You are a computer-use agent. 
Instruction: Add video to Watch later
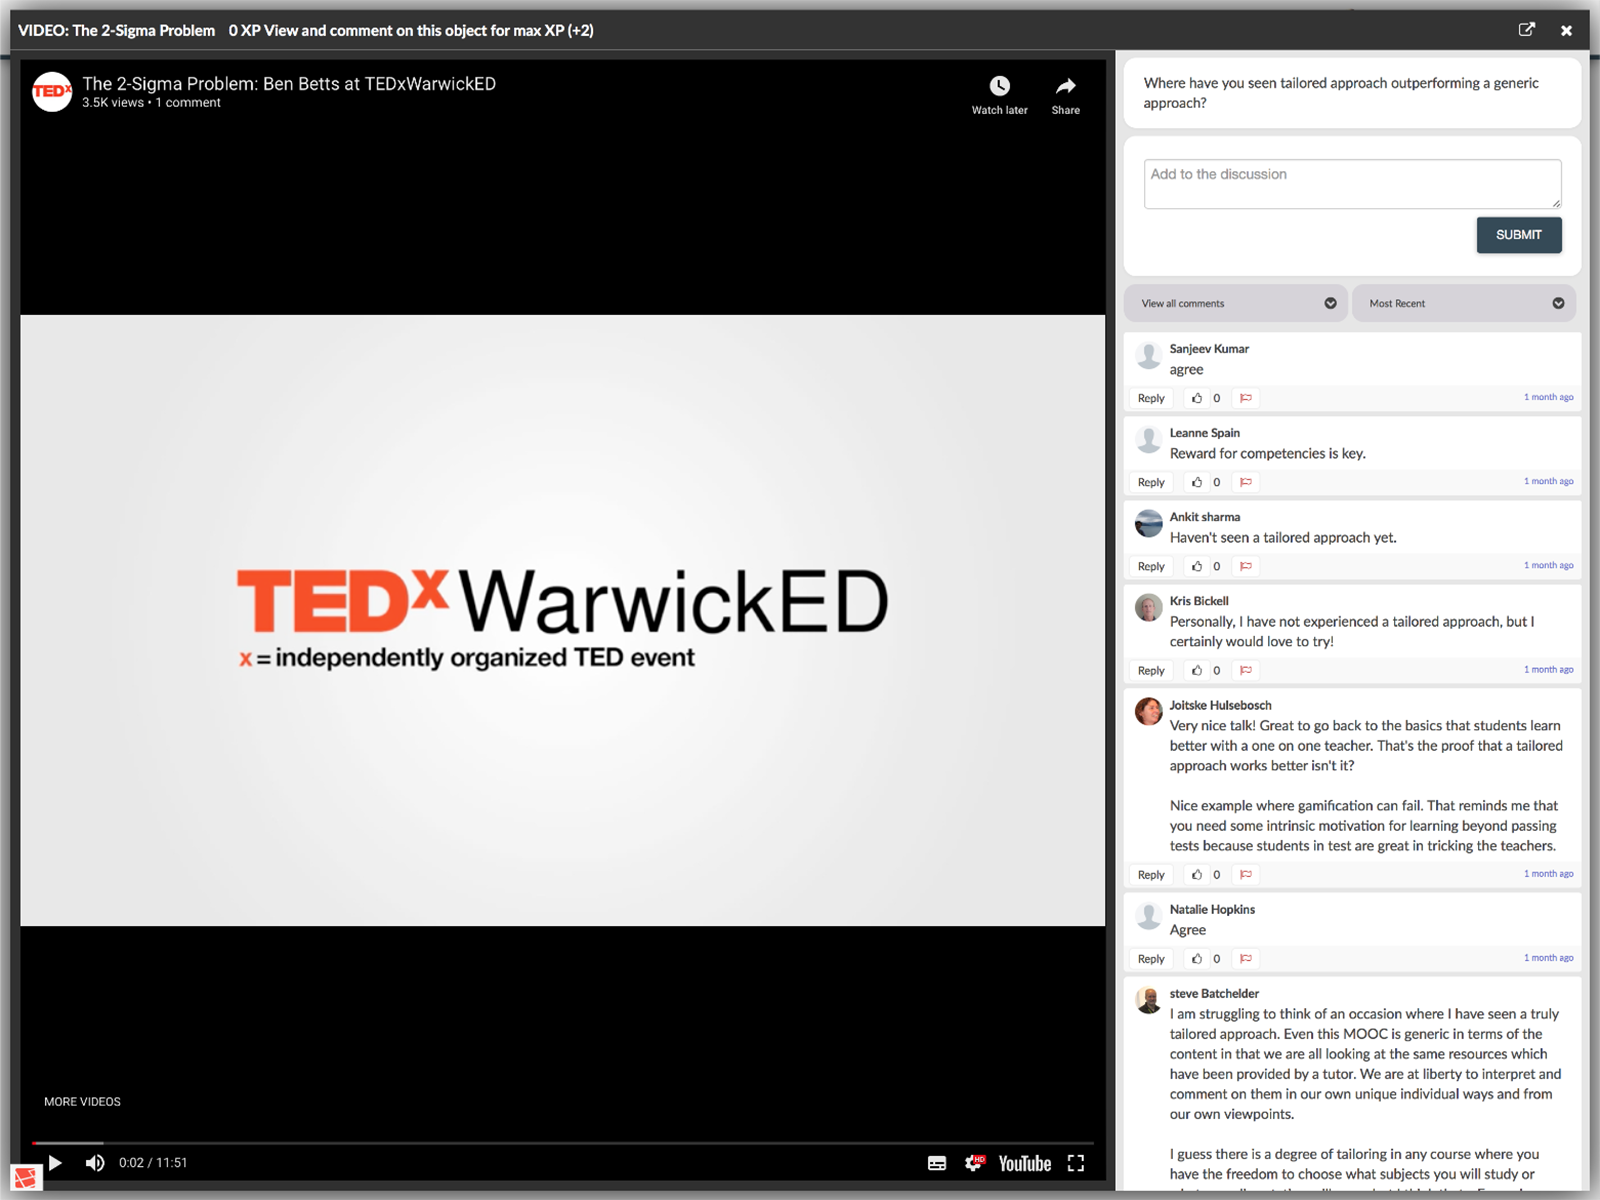click(x=1000, y=95)
